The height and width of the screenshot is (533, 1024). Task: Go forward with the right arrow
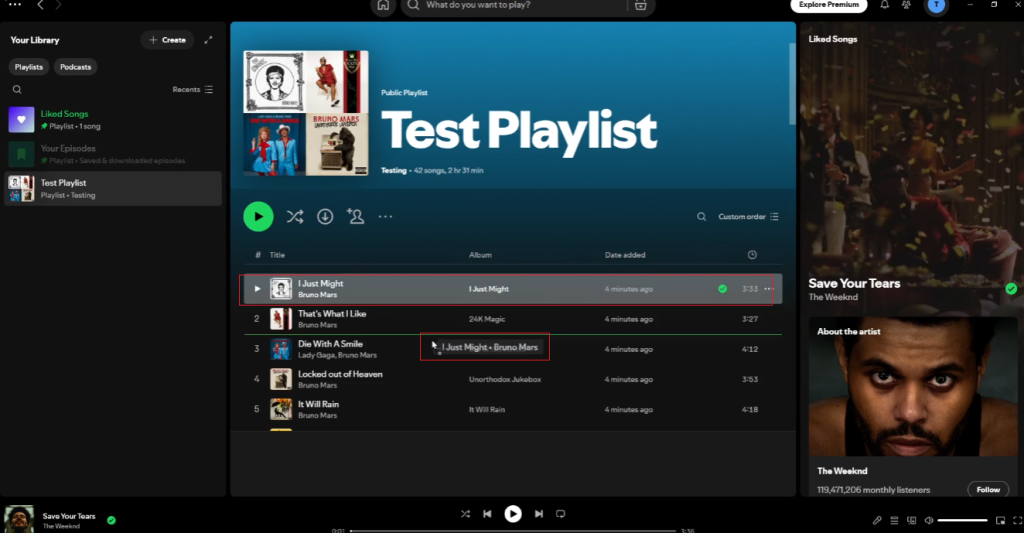[58, 5]
